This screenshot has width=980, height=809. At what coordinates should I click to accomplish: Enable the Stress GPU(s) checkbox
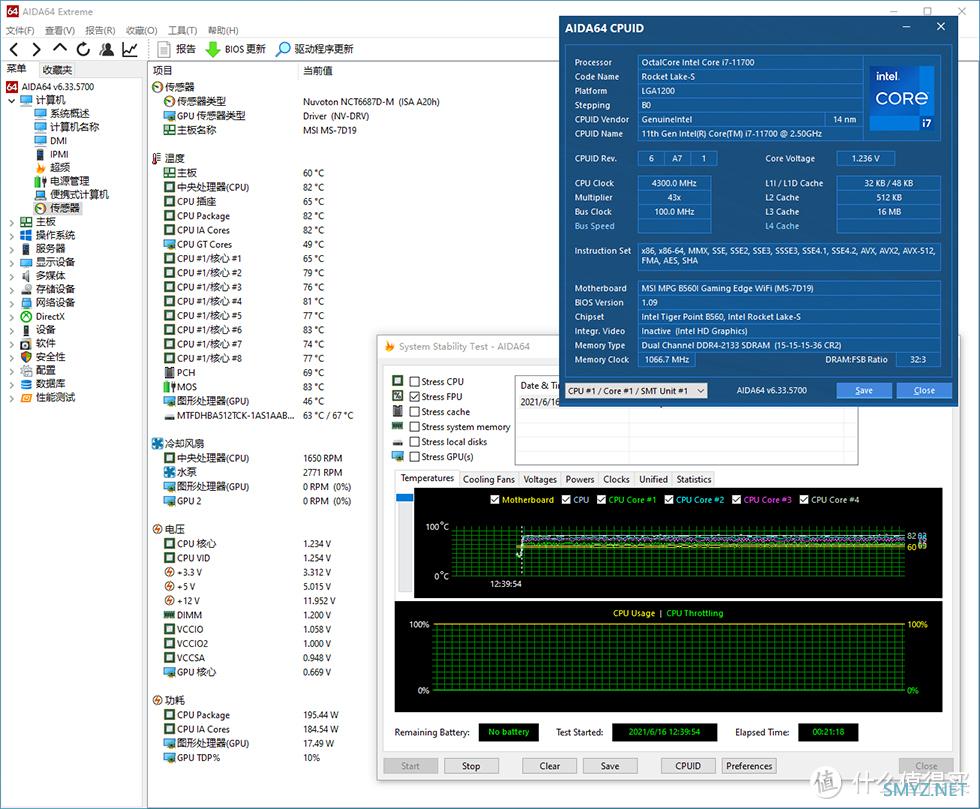(414, 456)
